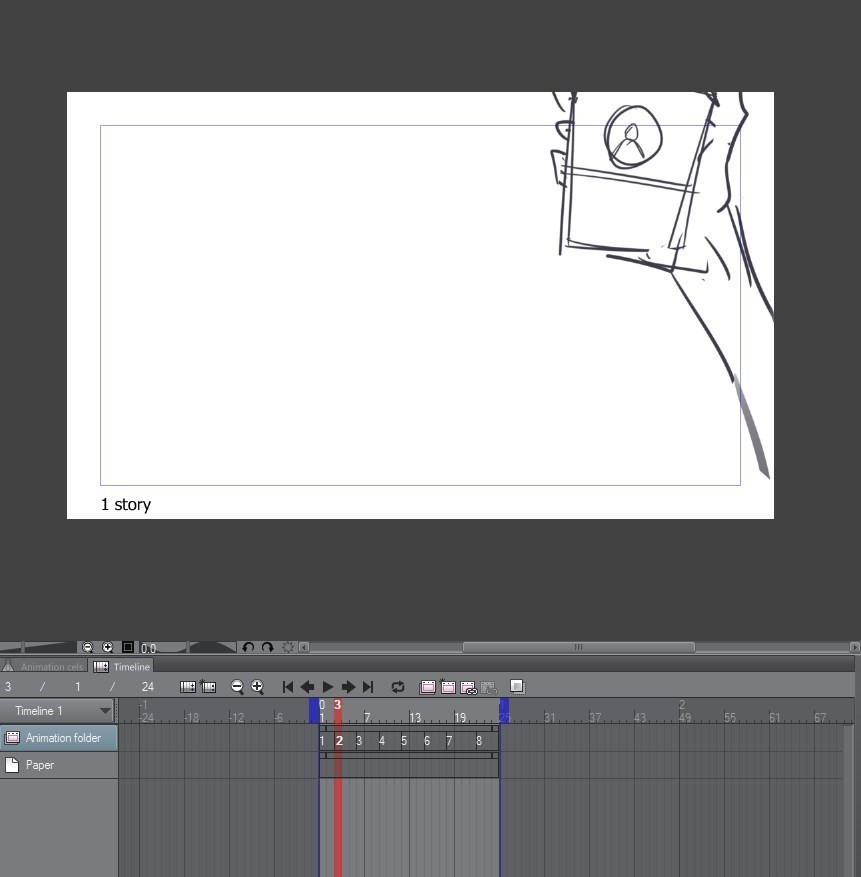
Task: Click the canvas horizontal scrollbar
Action: coord(578,648)
